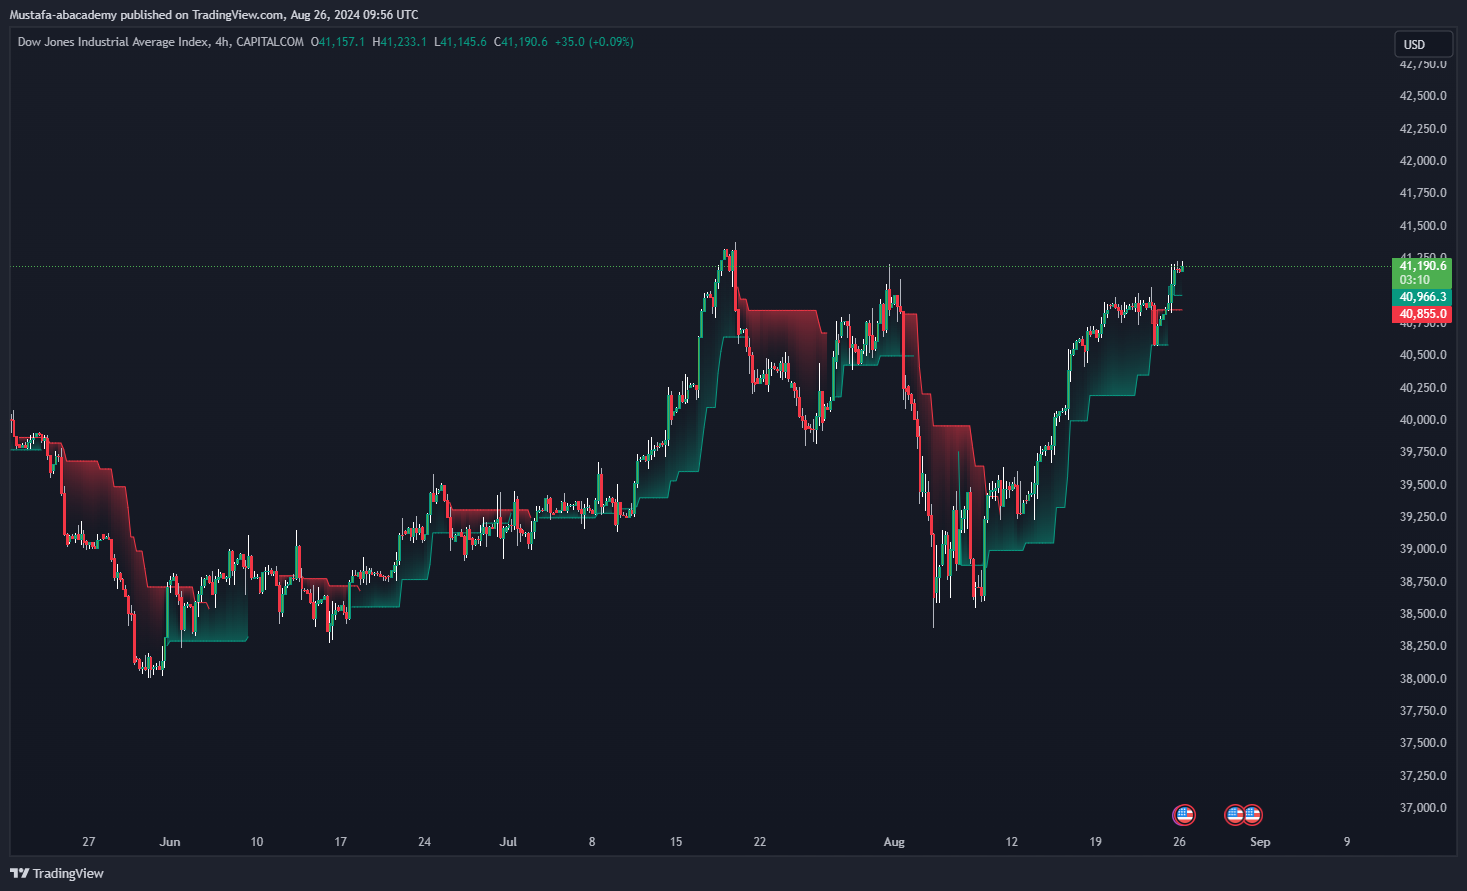Click the 40,500.0 price axis label
This screenshot has height=891, width=1467.
(1423, 355)
